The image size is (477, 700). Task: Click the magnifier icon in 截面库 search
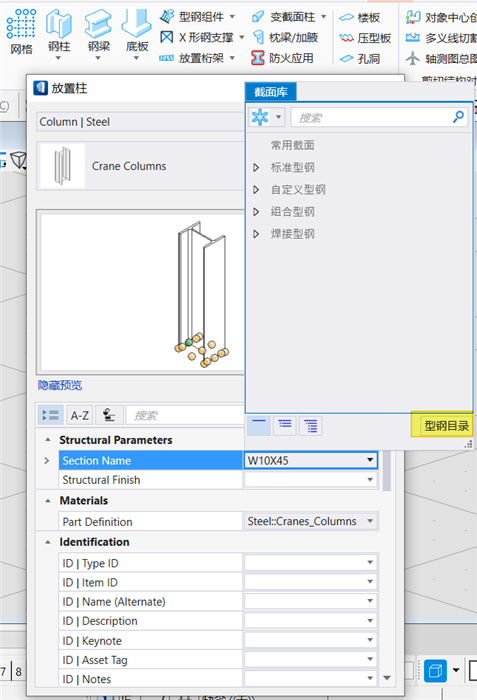point(458,117)
